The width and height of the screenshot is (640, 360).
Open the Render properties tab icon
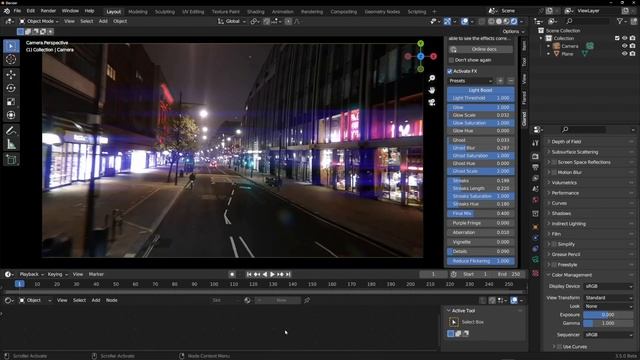[x=536, y=157]
